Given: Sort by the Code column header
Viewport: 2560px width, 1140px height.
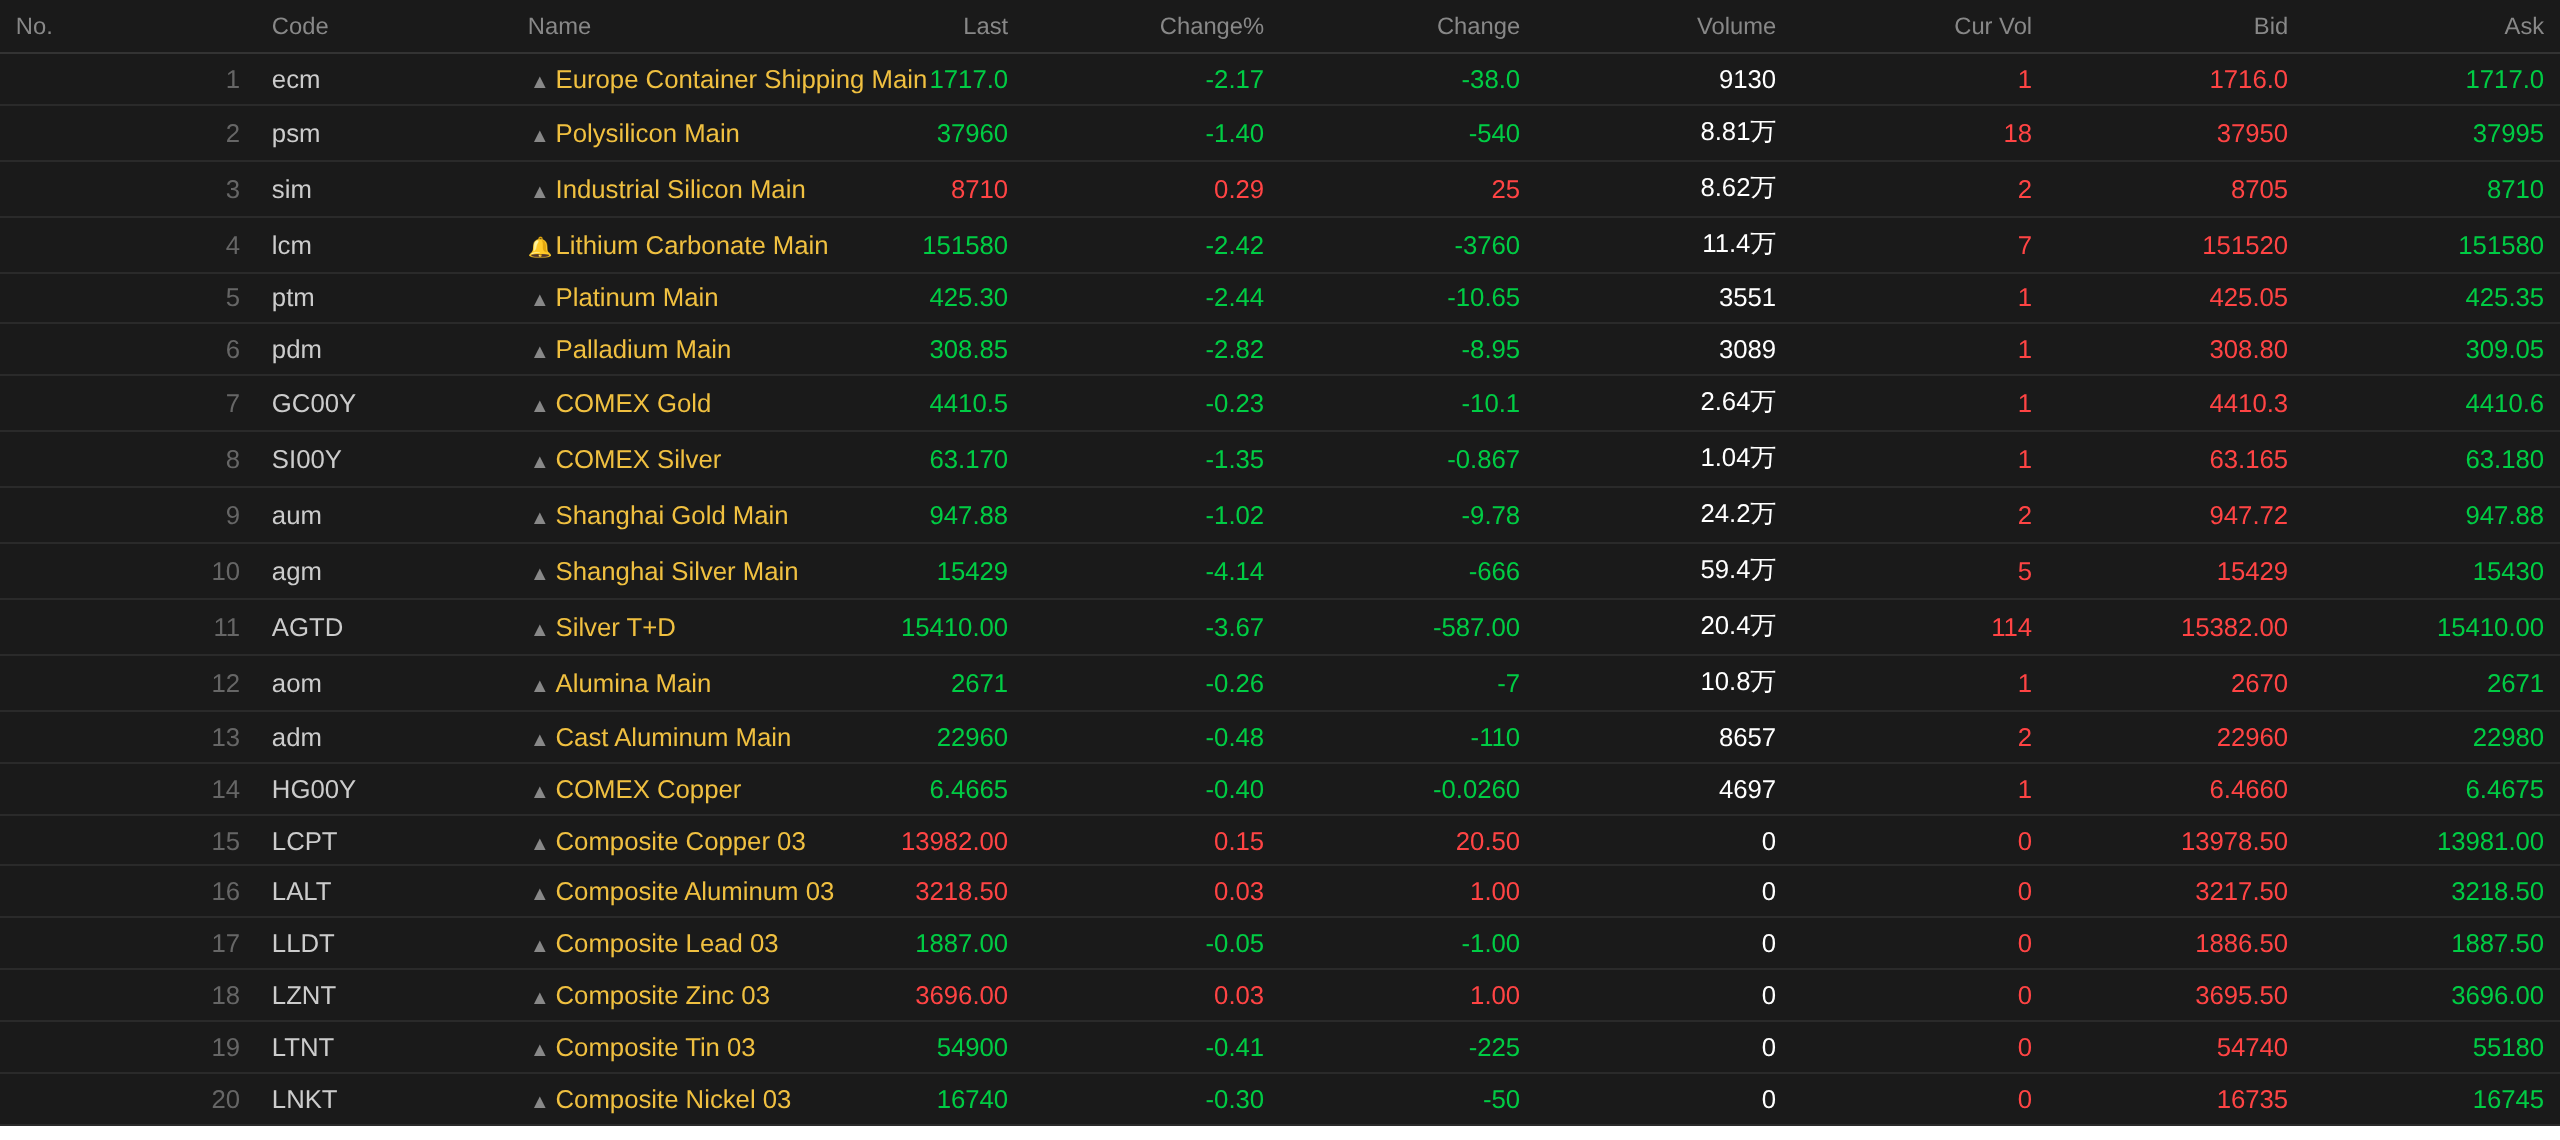Looking at the screenshot, I should point(300,26).
